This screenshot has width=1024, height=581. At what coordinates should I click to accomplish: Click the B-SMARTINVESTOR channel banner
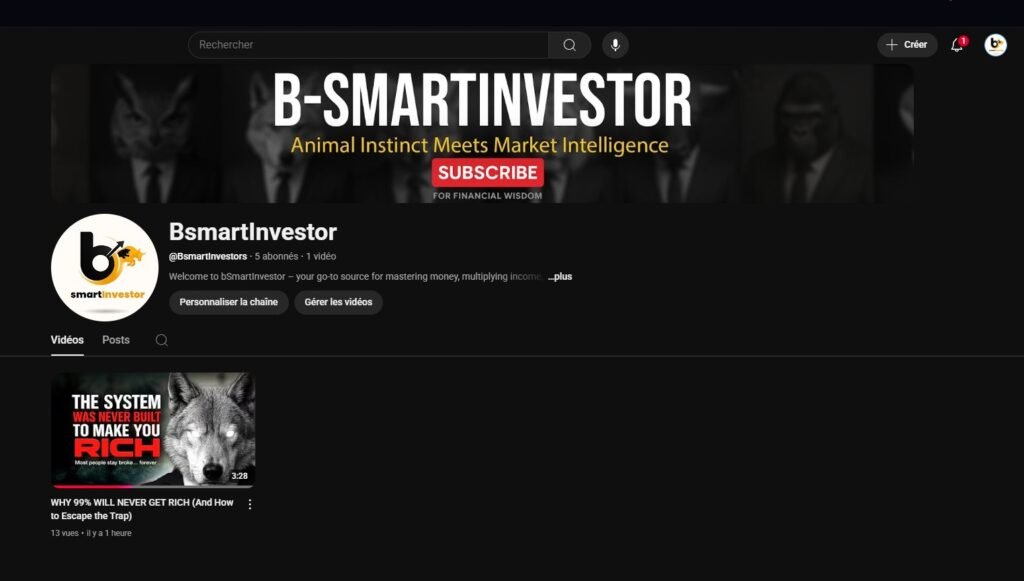point(482,133)
